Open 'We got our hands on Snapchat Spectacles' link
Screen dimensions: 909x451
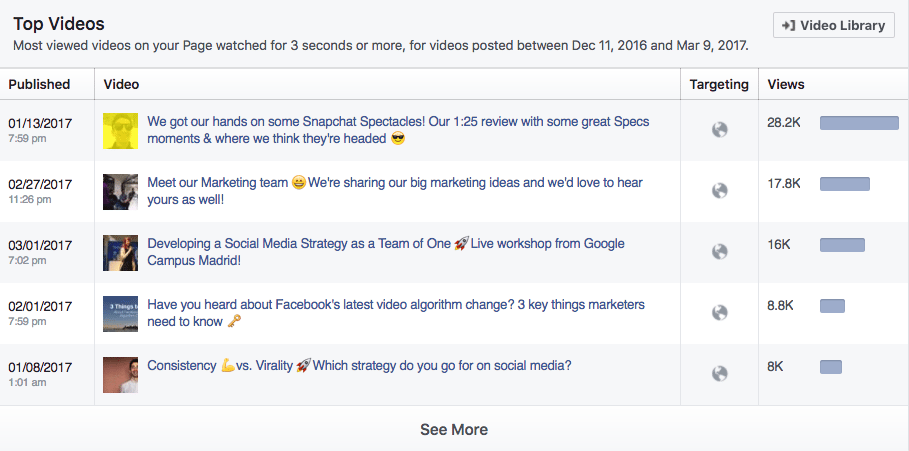pos(398,130)
